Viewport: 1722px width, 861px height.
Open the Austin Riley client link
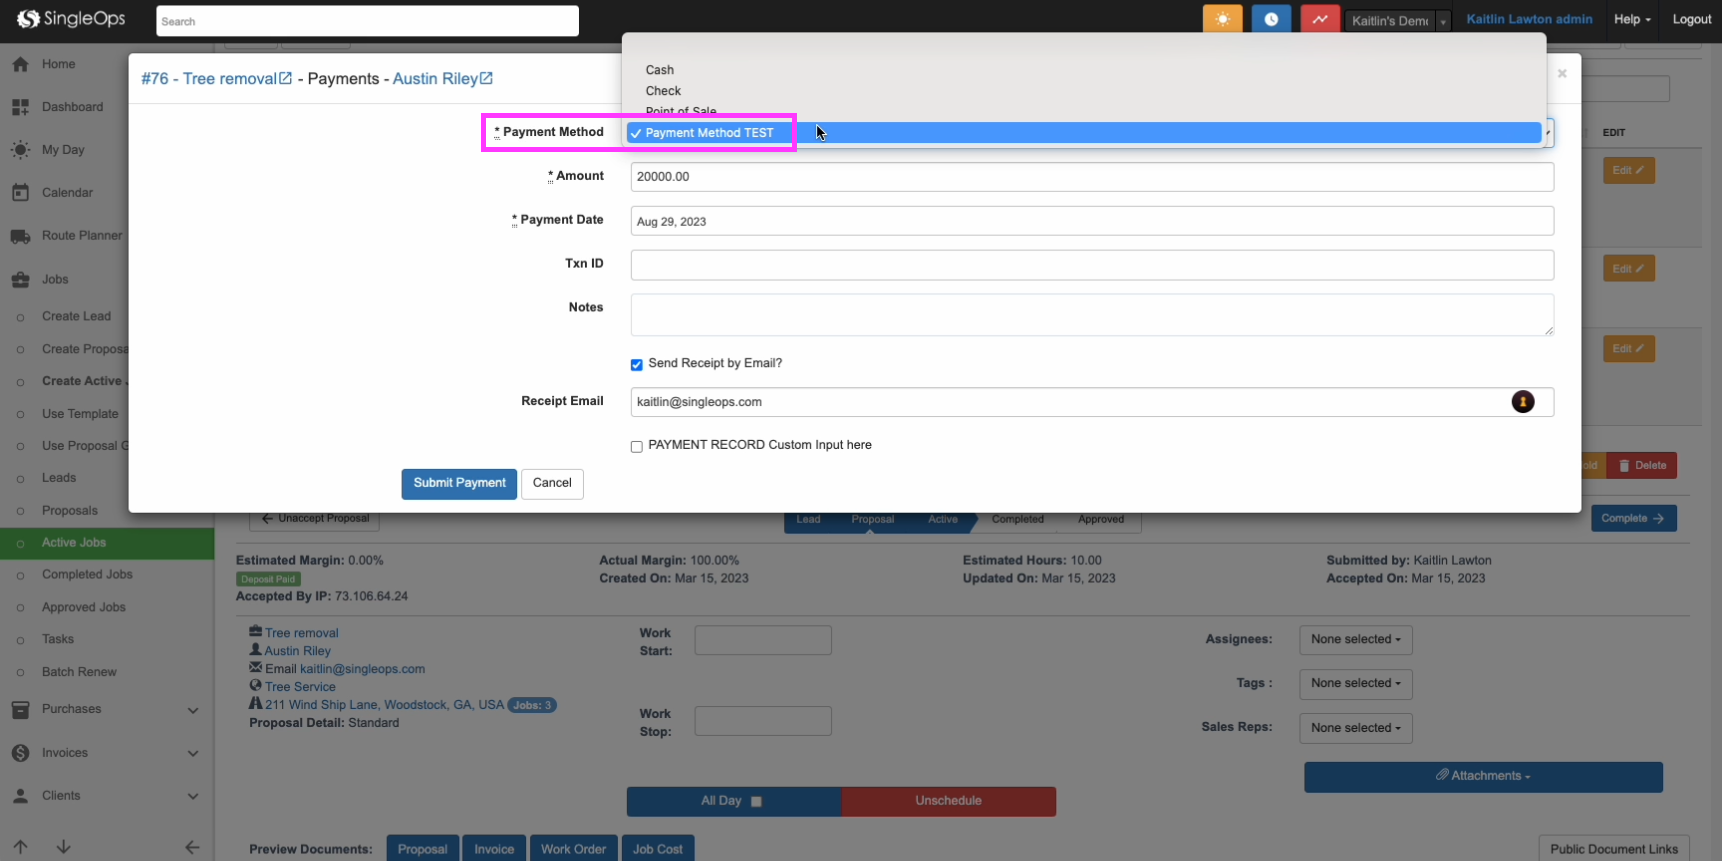435,78
